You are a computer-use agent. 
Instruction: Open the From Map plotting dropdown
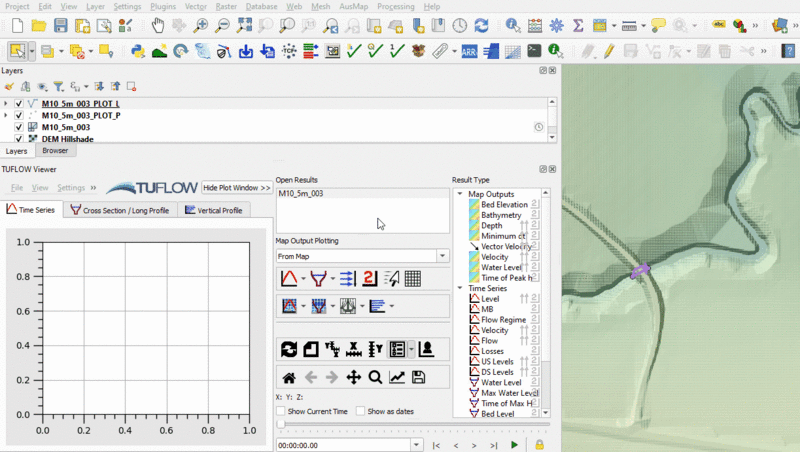coord(362,257)
